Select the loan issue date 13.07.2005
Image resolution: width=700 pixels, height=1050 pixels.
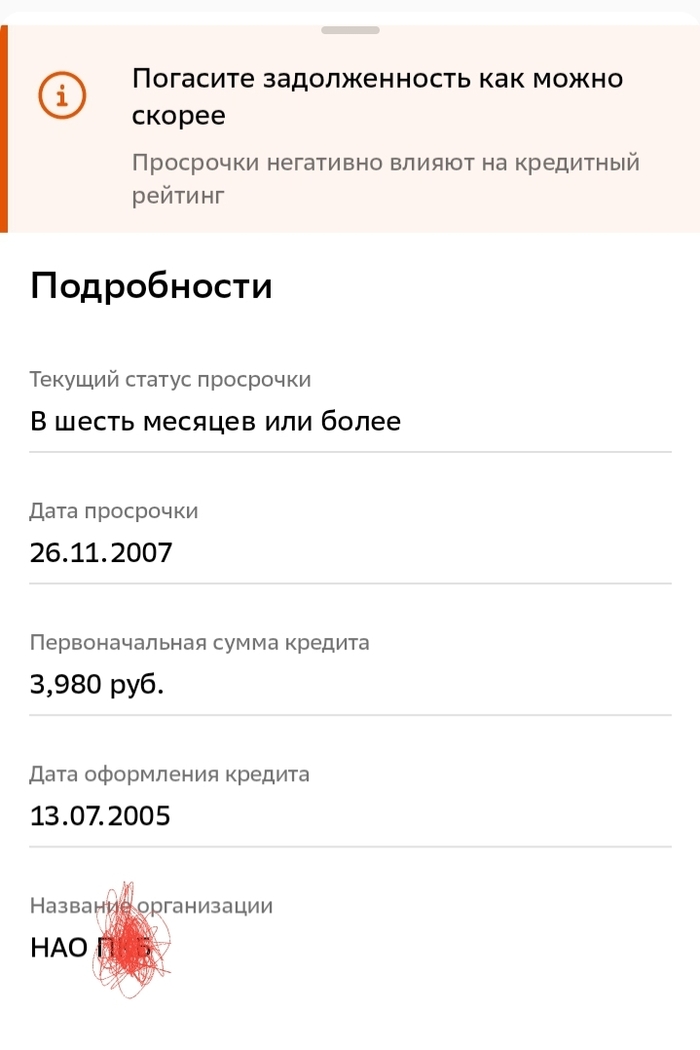coord(100,816)
